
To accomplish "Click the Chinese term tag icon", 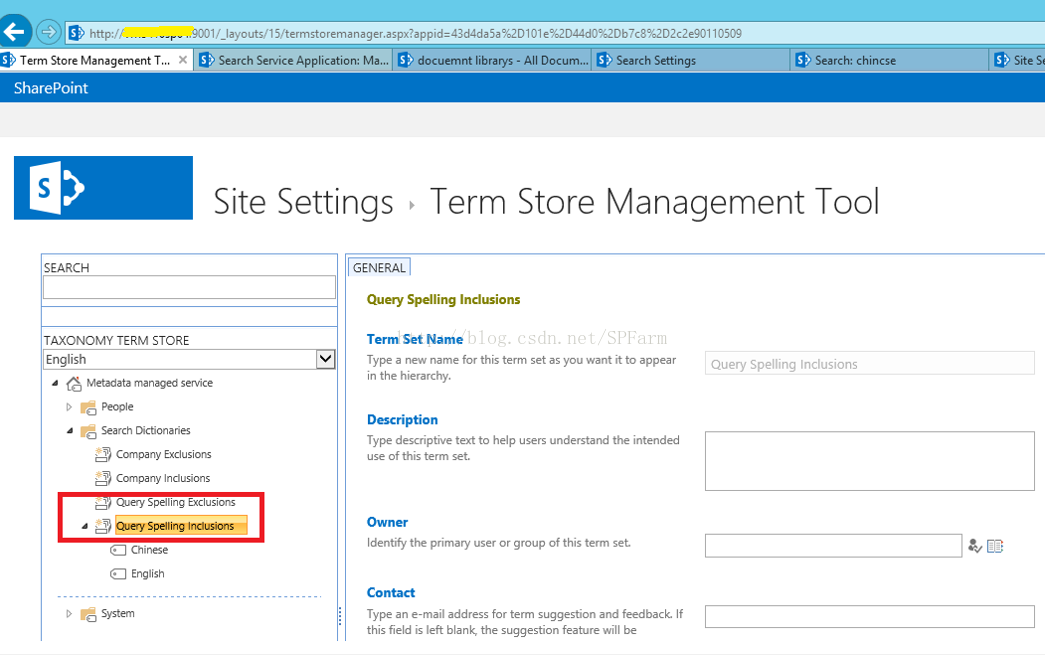I will pos(118,550).
